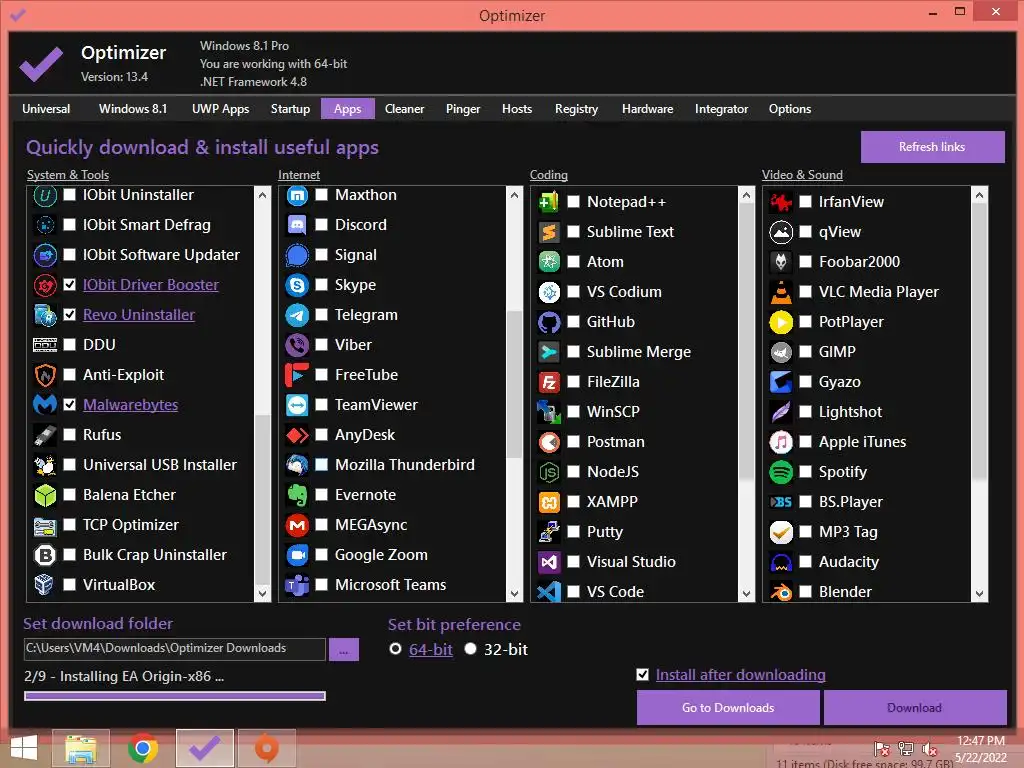Click the Windows Start button
Image resolution: width=1024 pixels, height=768 pixels.
click(x=24, y=748)
